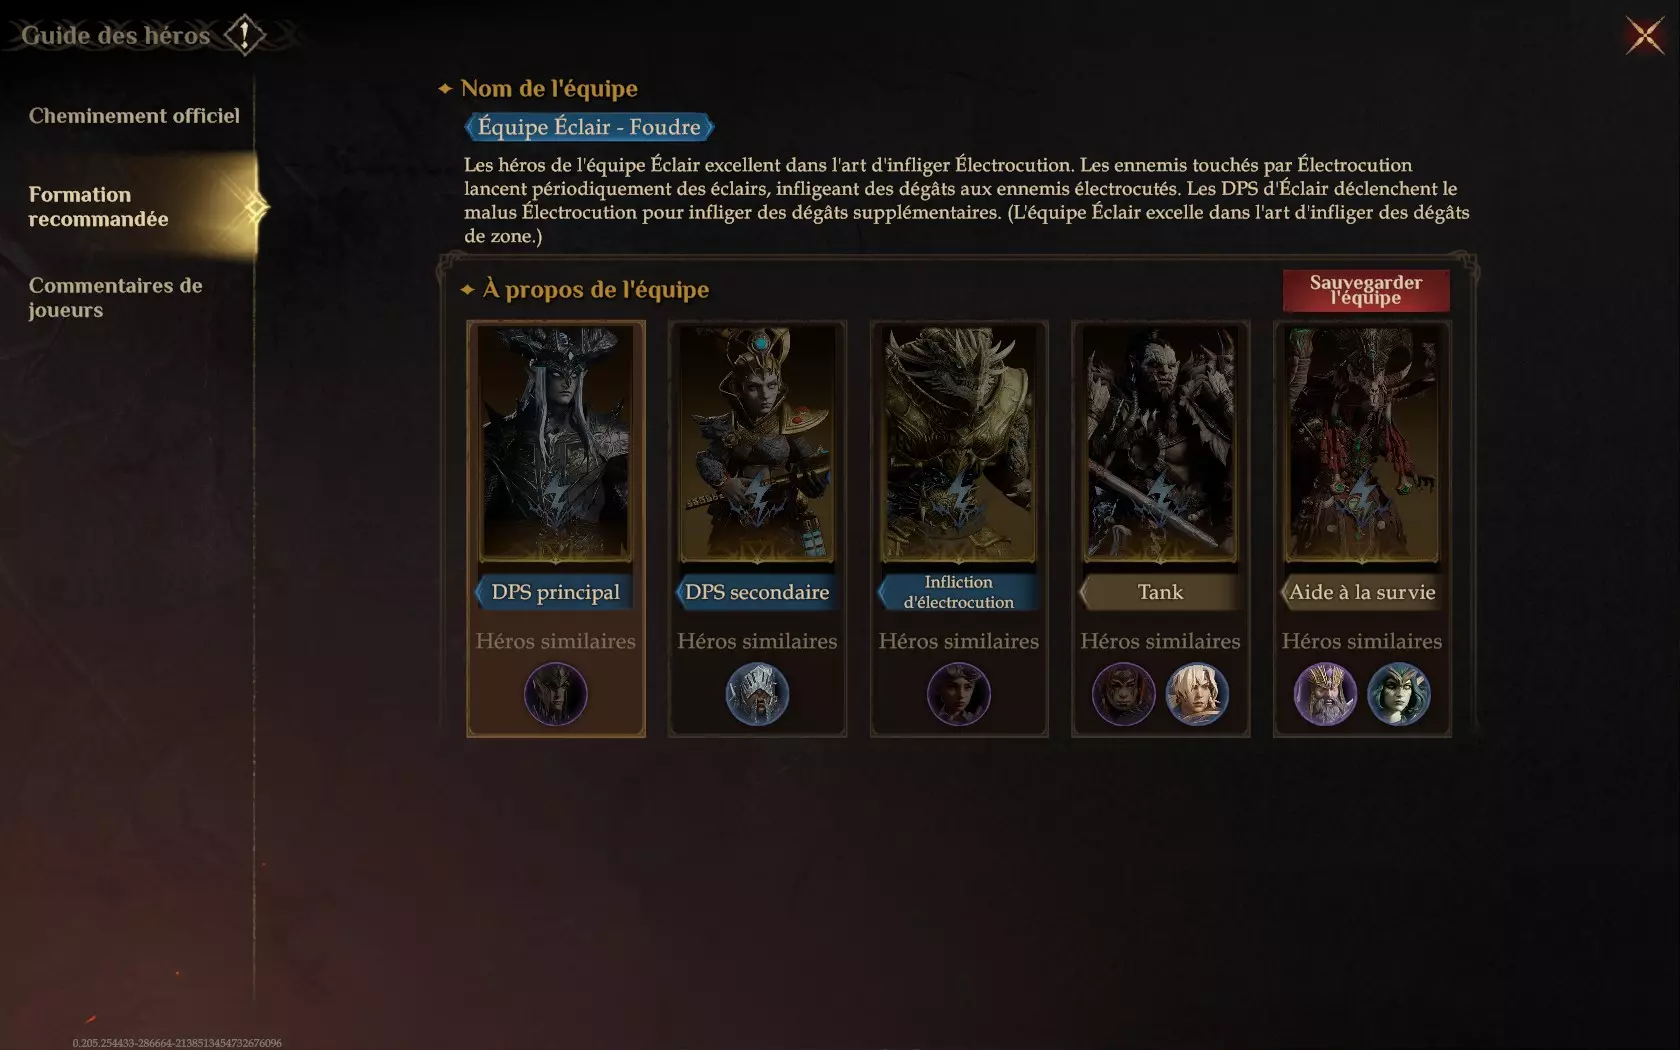The width and height of the screenshot is (1680, 1050).
Task: Click the Sauvegarder l'équipe button
Action: coord(1366,290)
